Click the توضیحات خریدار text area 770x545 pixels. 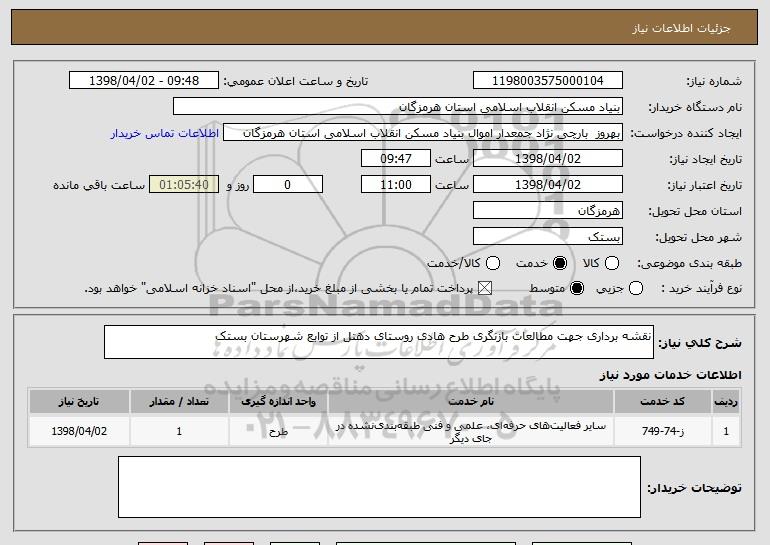tap(379, 487)
